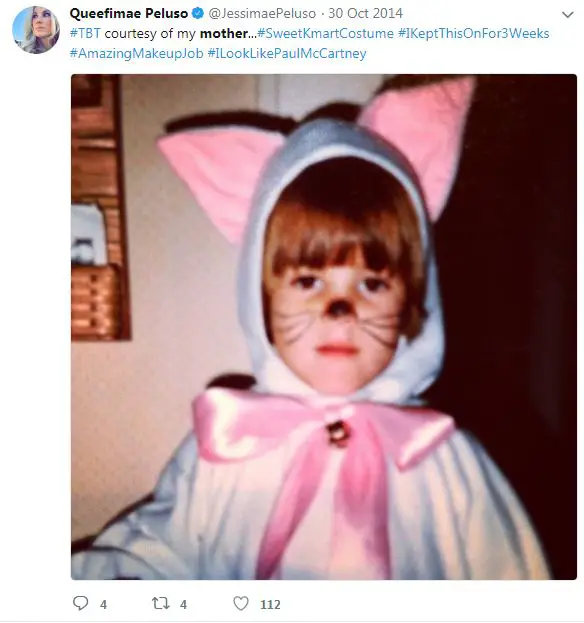Image resolution: width=584 pixels, height=623 pixels.
Task: Click the 112 likes count
Action: click(270, 605)
